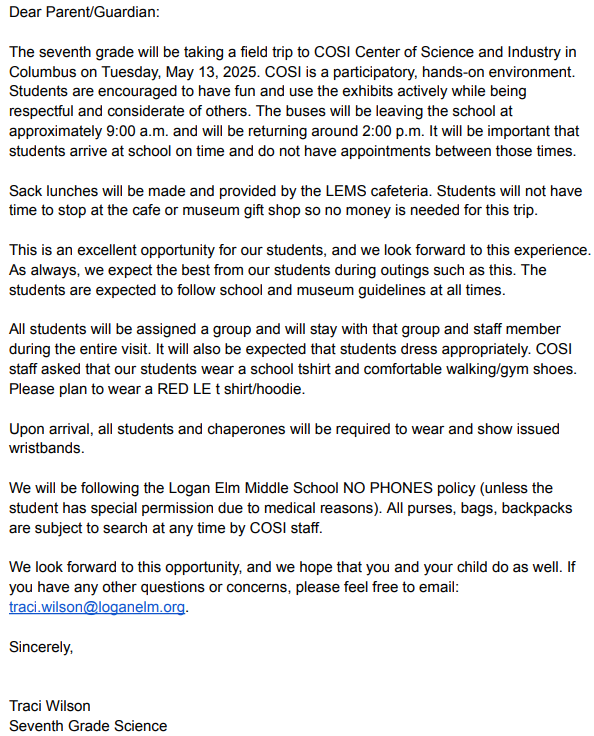Click the 'Dear Parent/Guardian:' greeting line
This screenshot has height=736, width=594.
85,12
